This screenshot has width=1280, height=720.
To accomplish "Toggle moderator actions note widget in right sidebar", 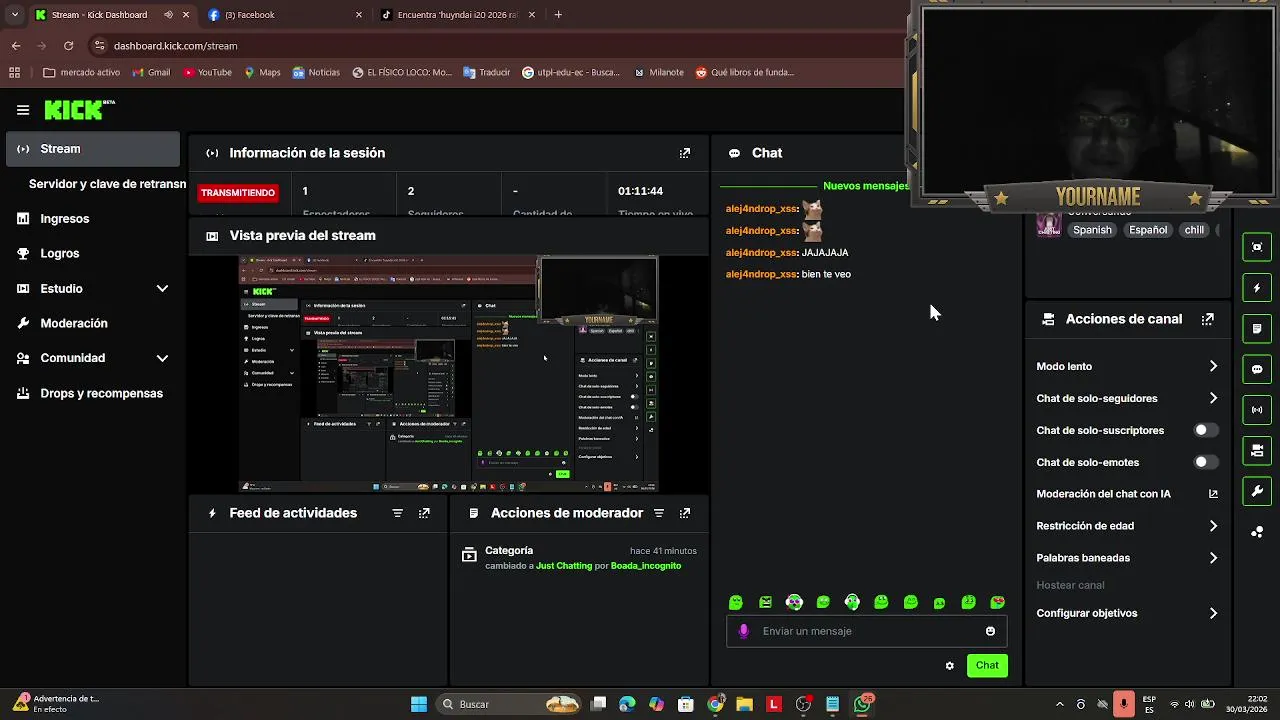I will pyautogui.click(x=1257, y=328).
